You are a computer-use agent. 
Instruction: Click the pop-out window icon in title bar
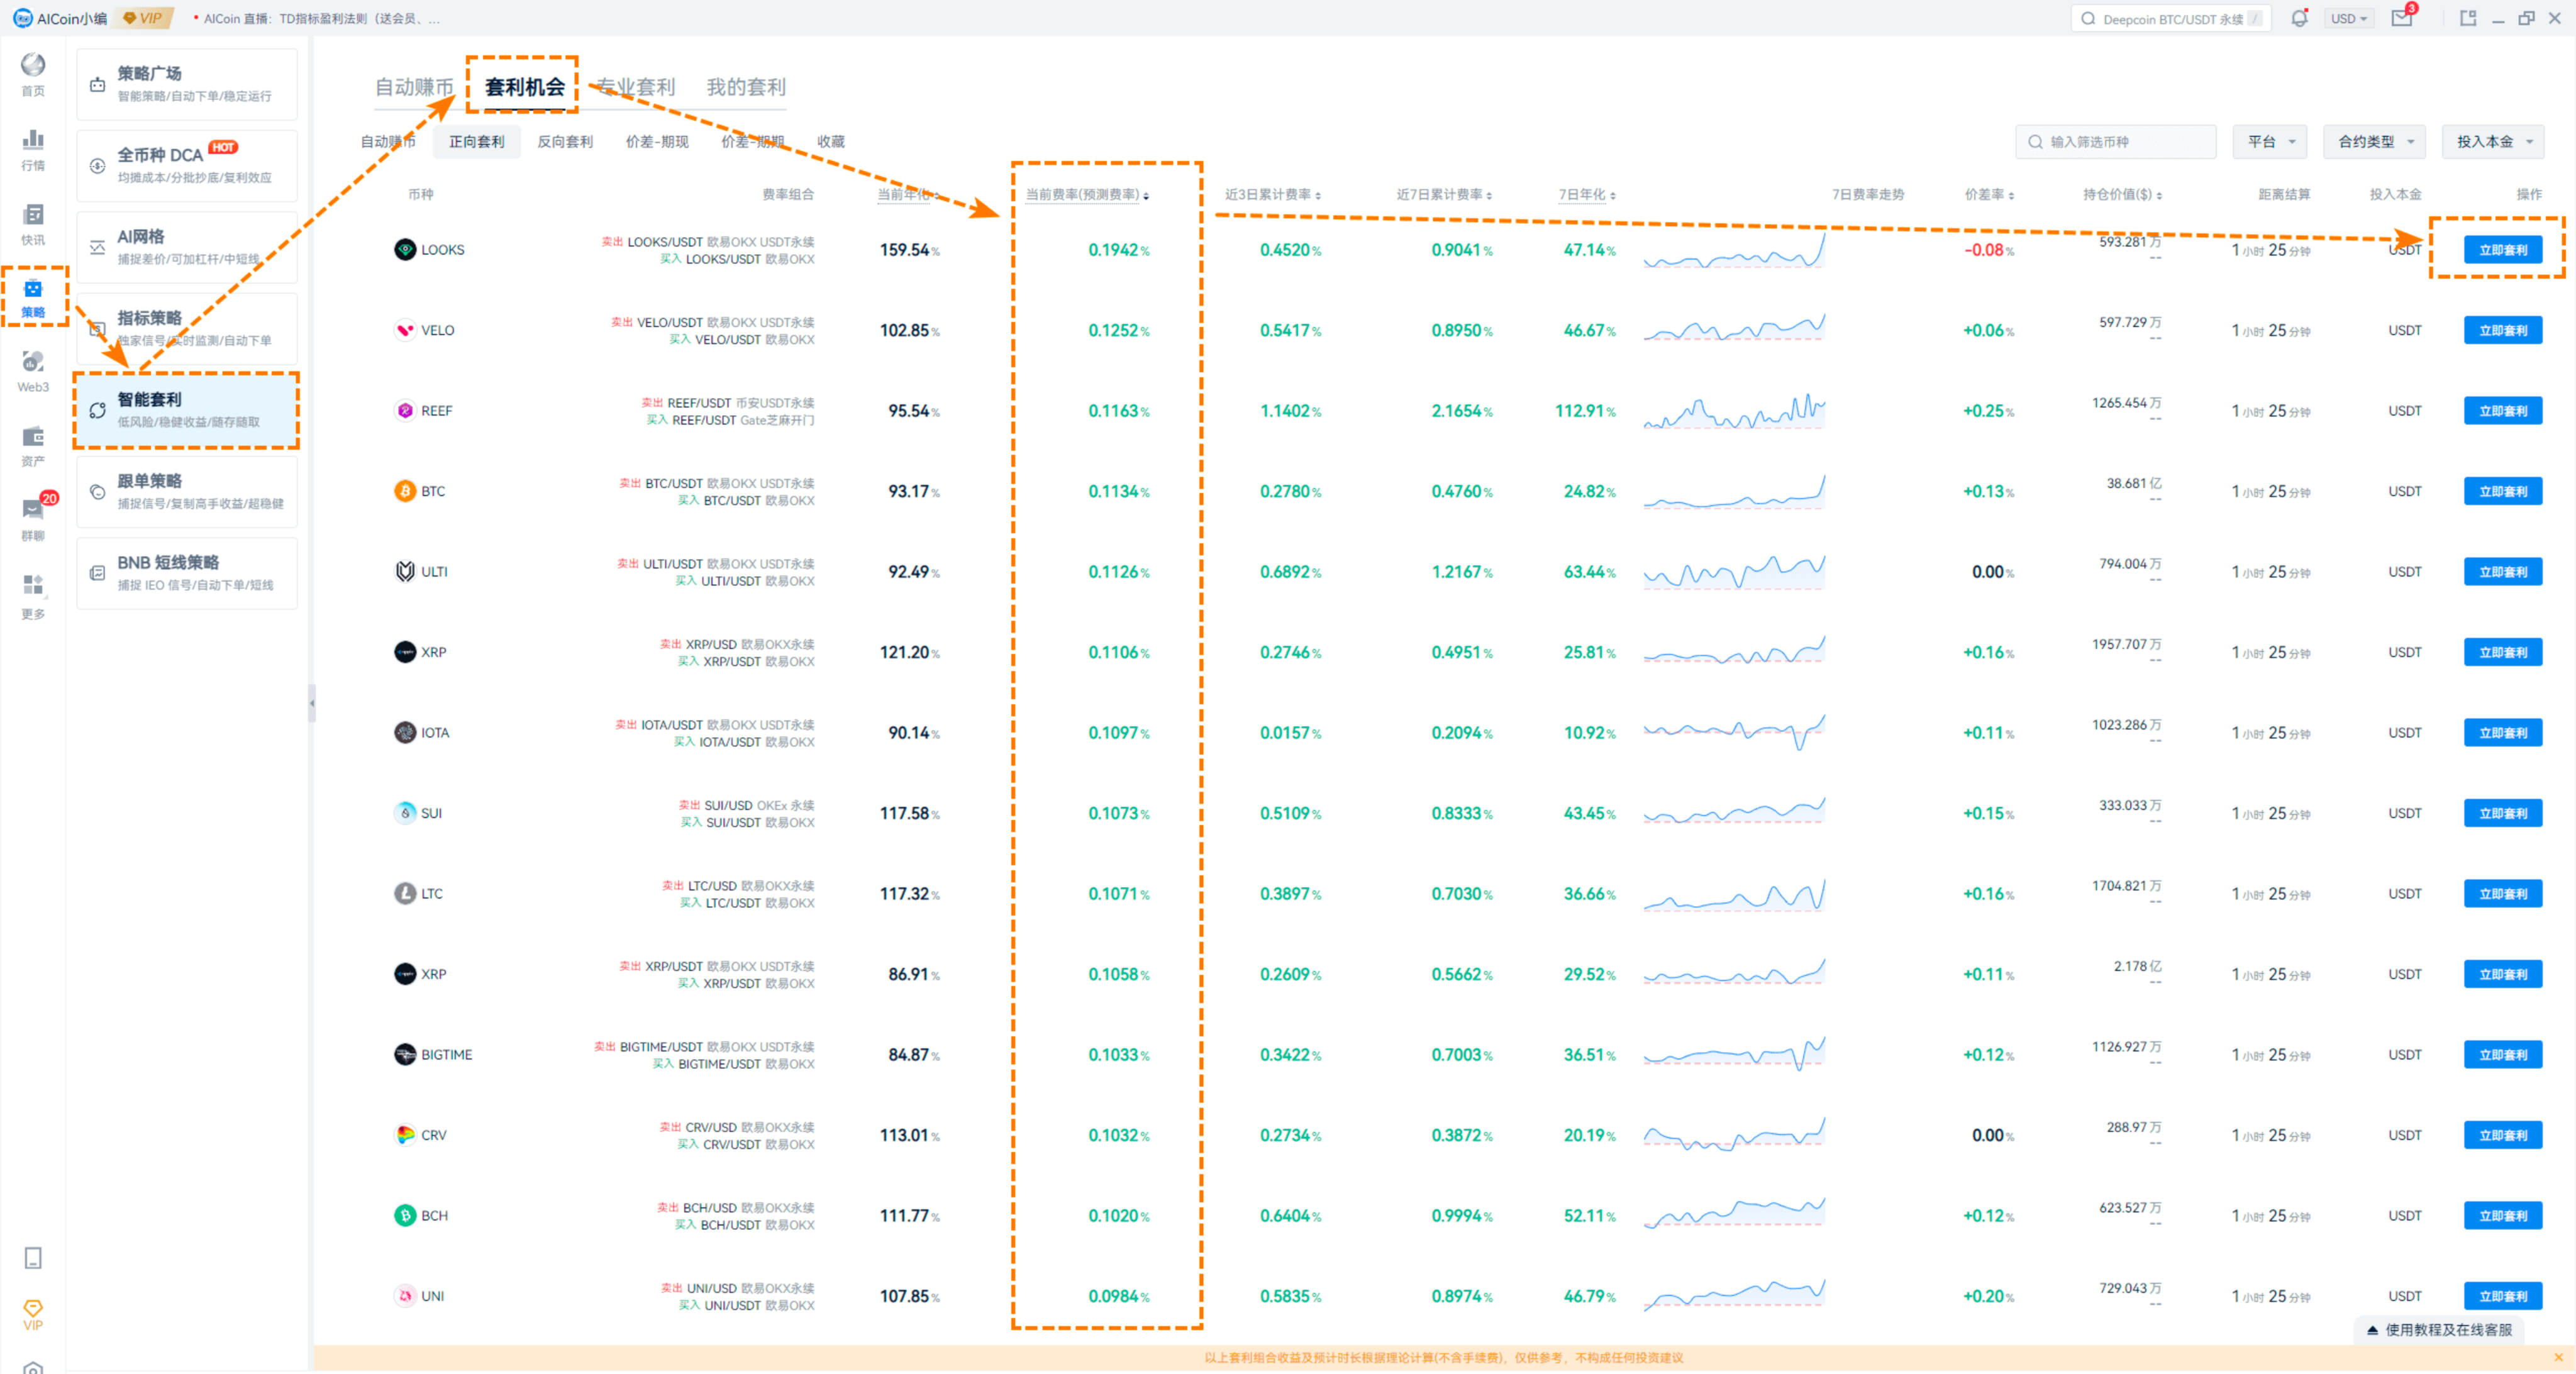tap(2468, 18)
